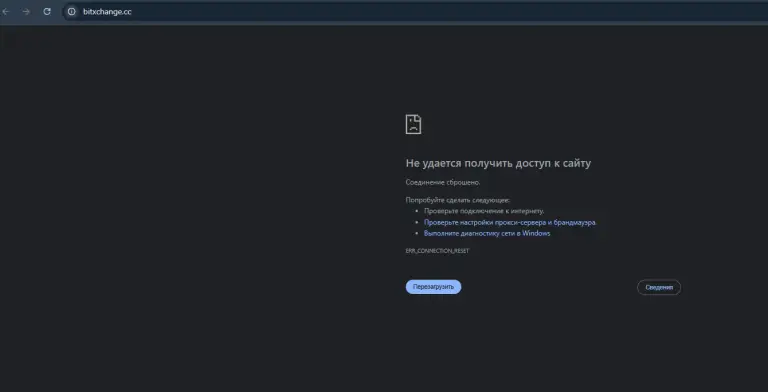View site information icon next to bitxchange.cc
The width and height of the screenshot is (768, 392).
coord(72,11)
